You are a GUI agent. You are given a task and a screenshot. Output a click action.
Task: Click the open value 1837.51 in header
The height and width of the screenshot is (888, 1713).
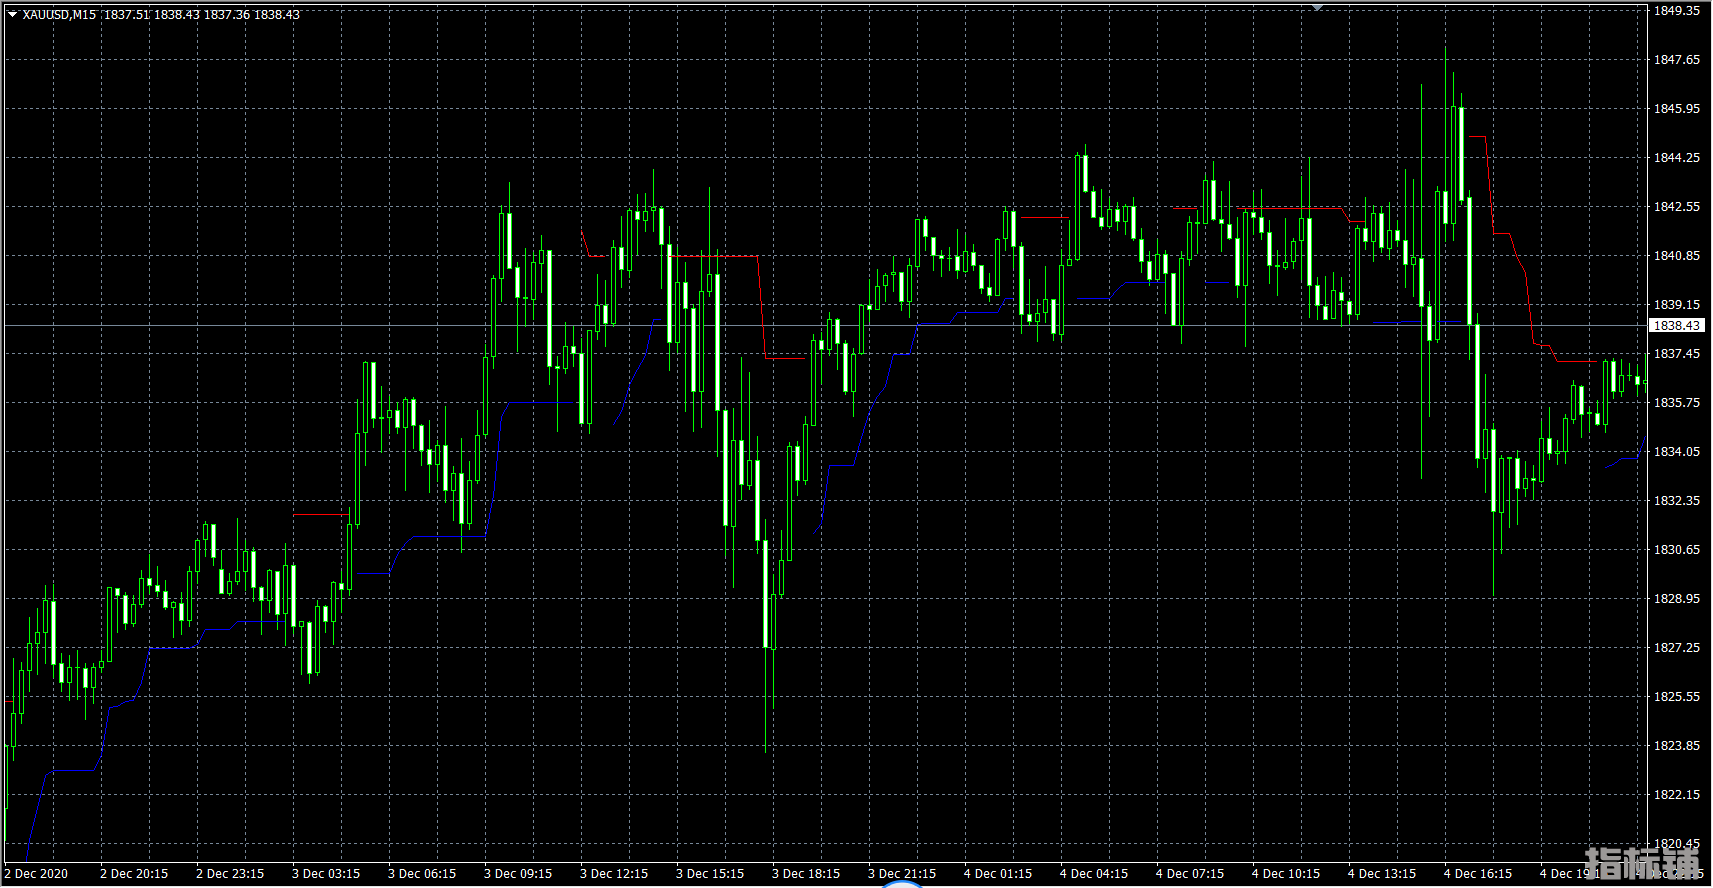click(126, 15)
